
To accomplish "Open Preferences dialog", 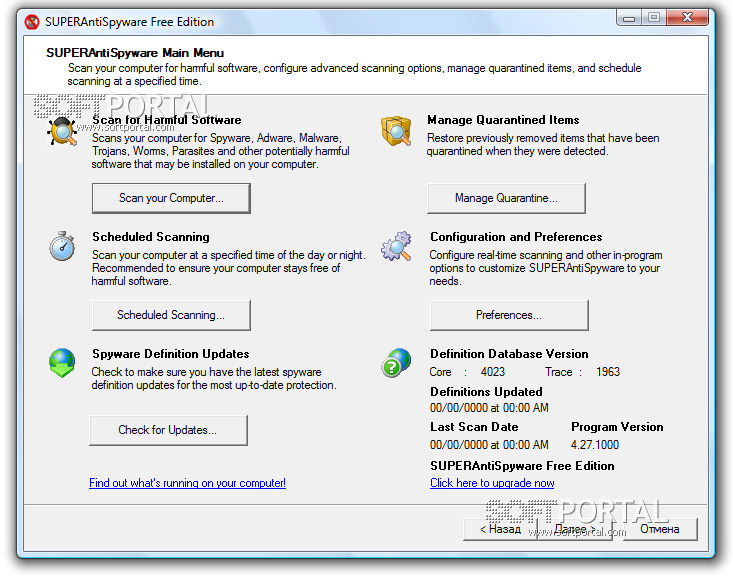I will point(509,315).
